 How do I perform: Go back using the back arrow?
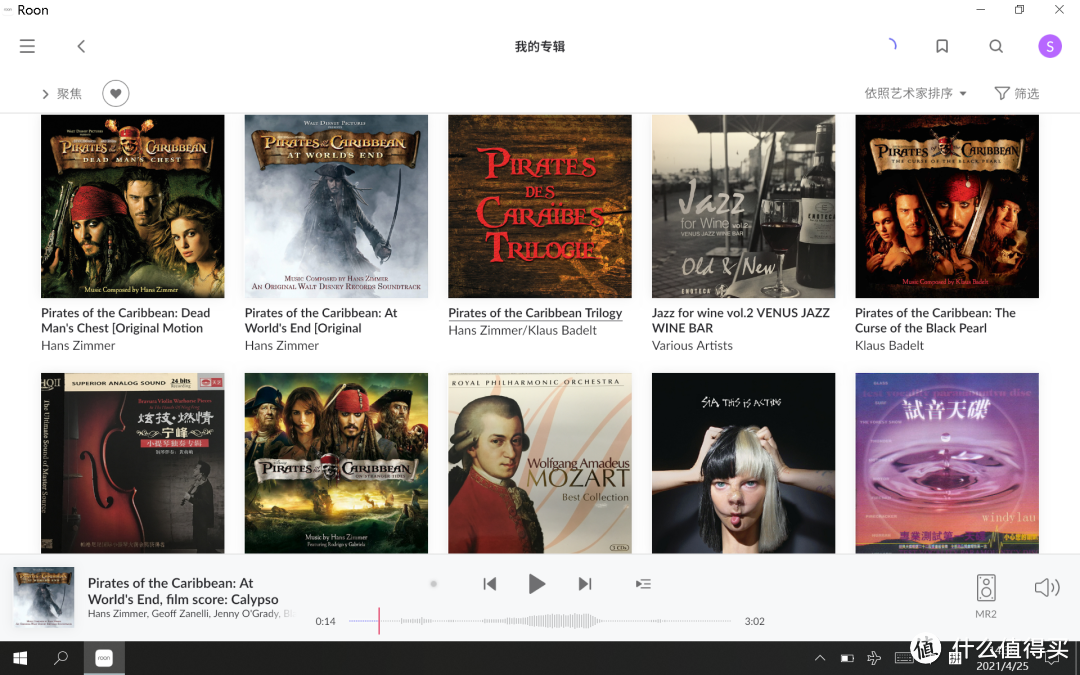click(81, 46)
